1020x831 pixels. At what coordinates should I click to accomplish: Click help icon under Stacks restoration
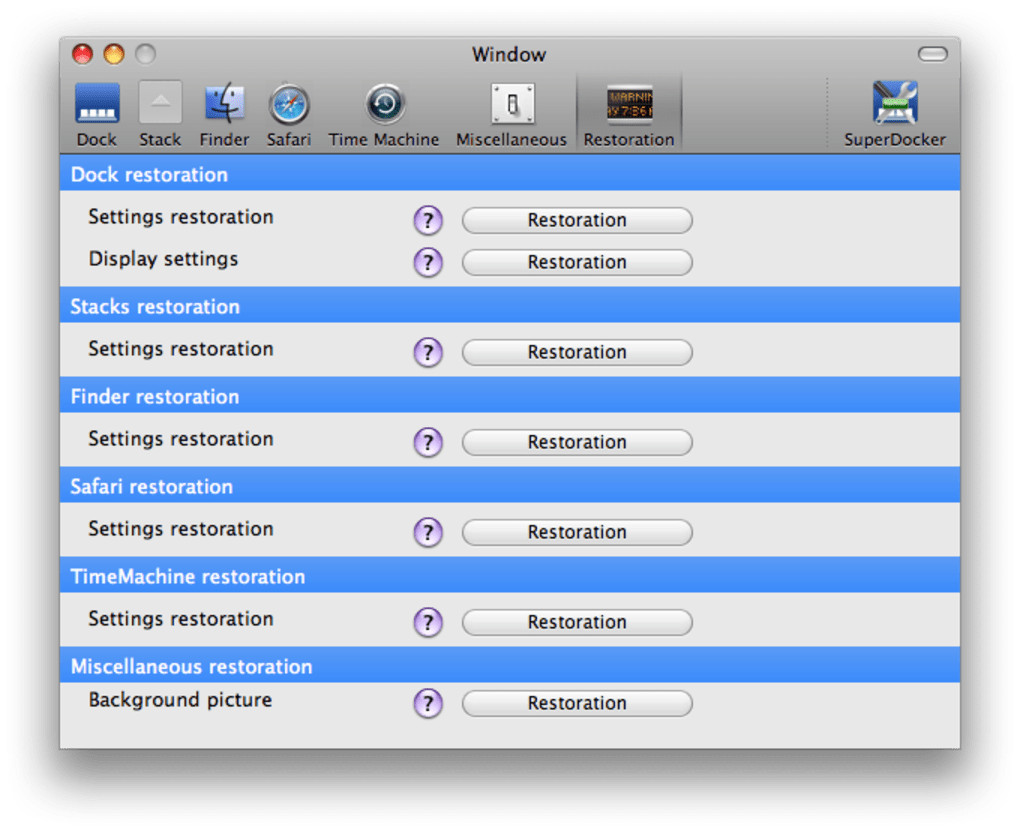pos(428,352)
